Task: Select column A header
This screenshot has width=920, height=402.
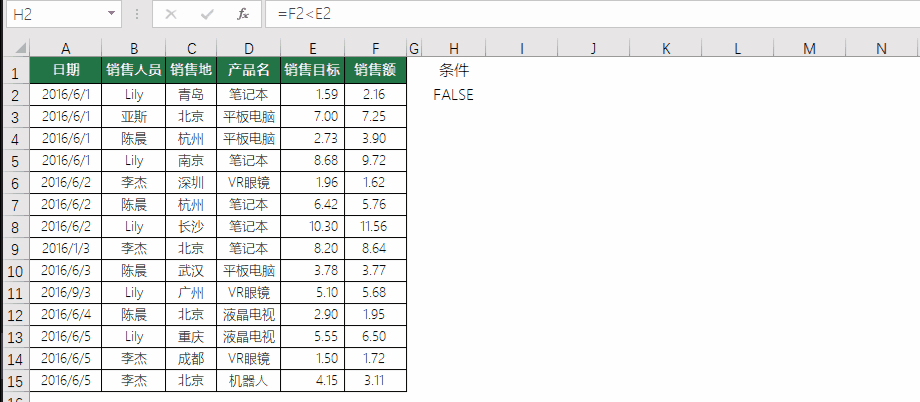Action: coord(66,49)
